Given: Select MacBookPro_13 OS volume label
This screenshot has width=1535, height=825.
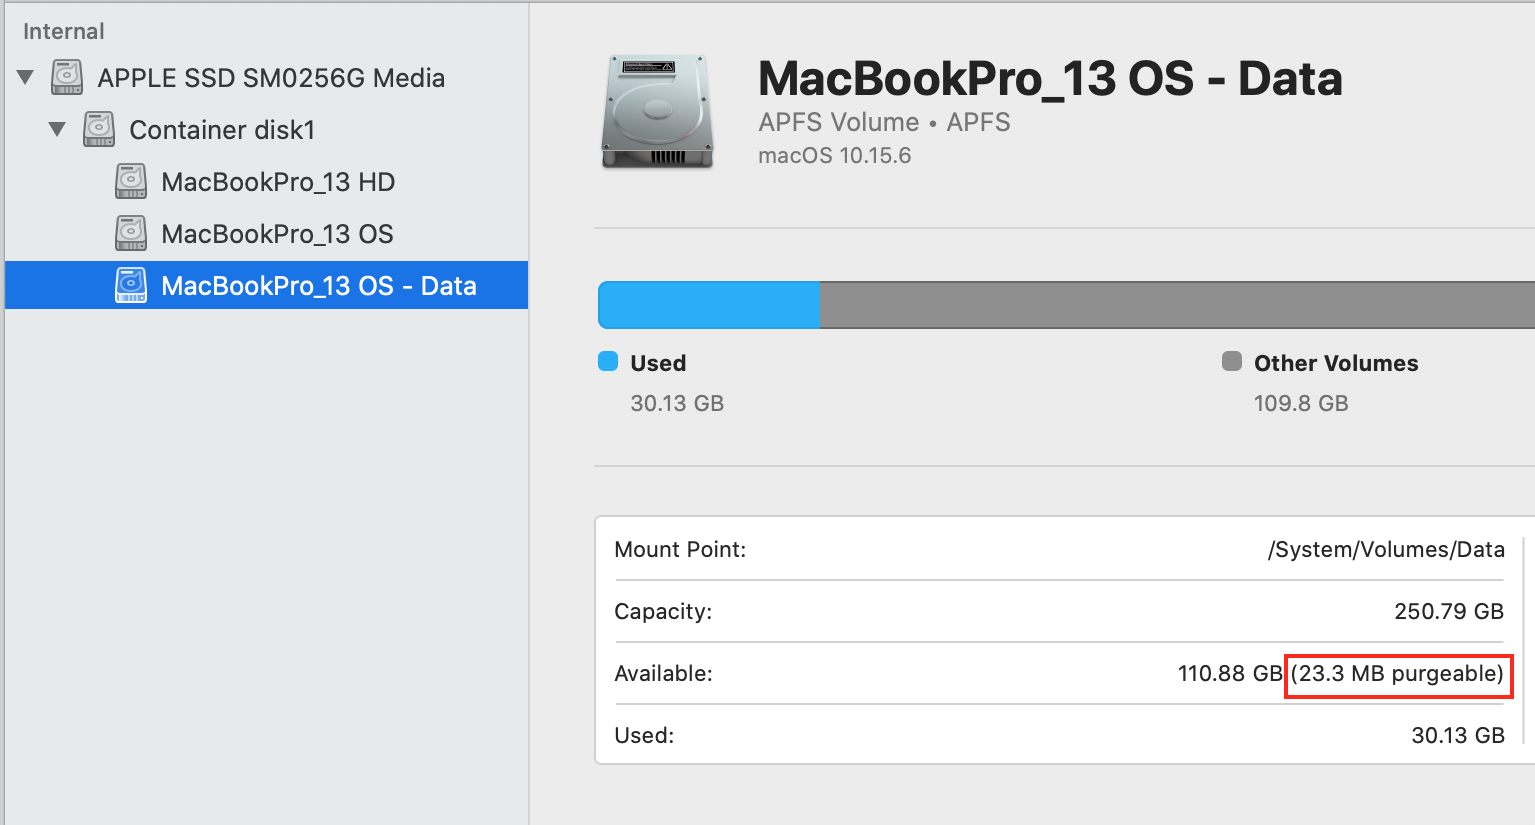Looking at the screenshot, I should 277,234.
